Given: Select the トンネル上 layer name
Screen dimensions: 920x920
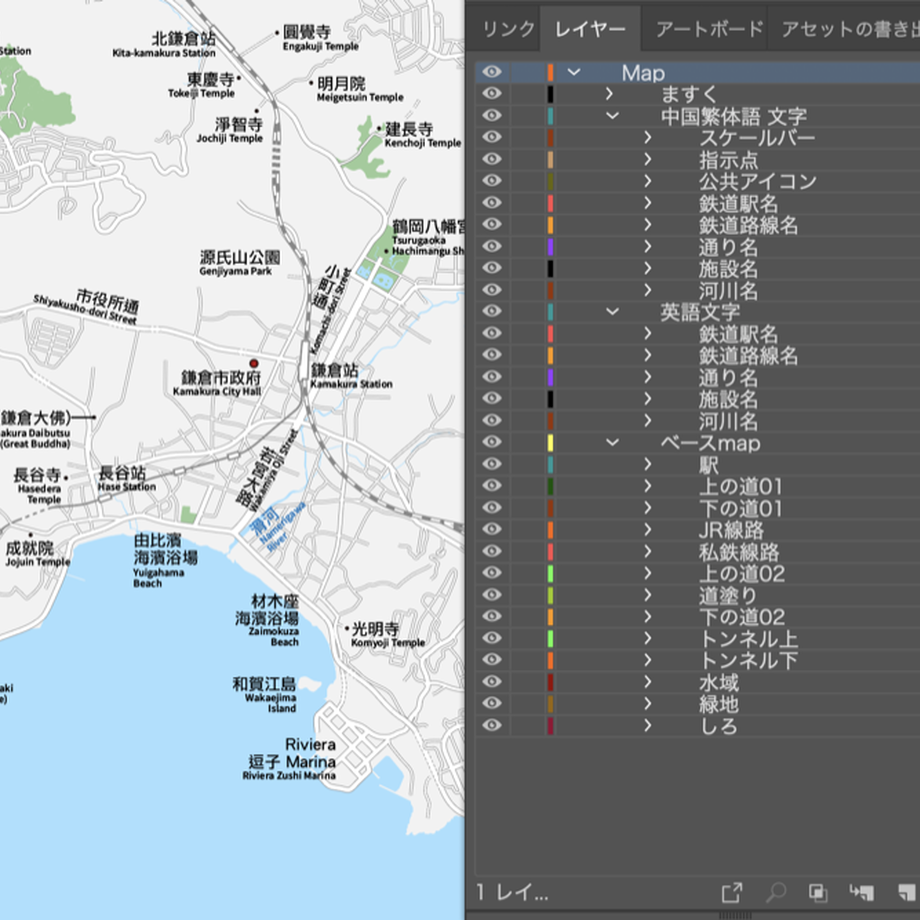Looking at the screenshot, I should tap(749, 638).
